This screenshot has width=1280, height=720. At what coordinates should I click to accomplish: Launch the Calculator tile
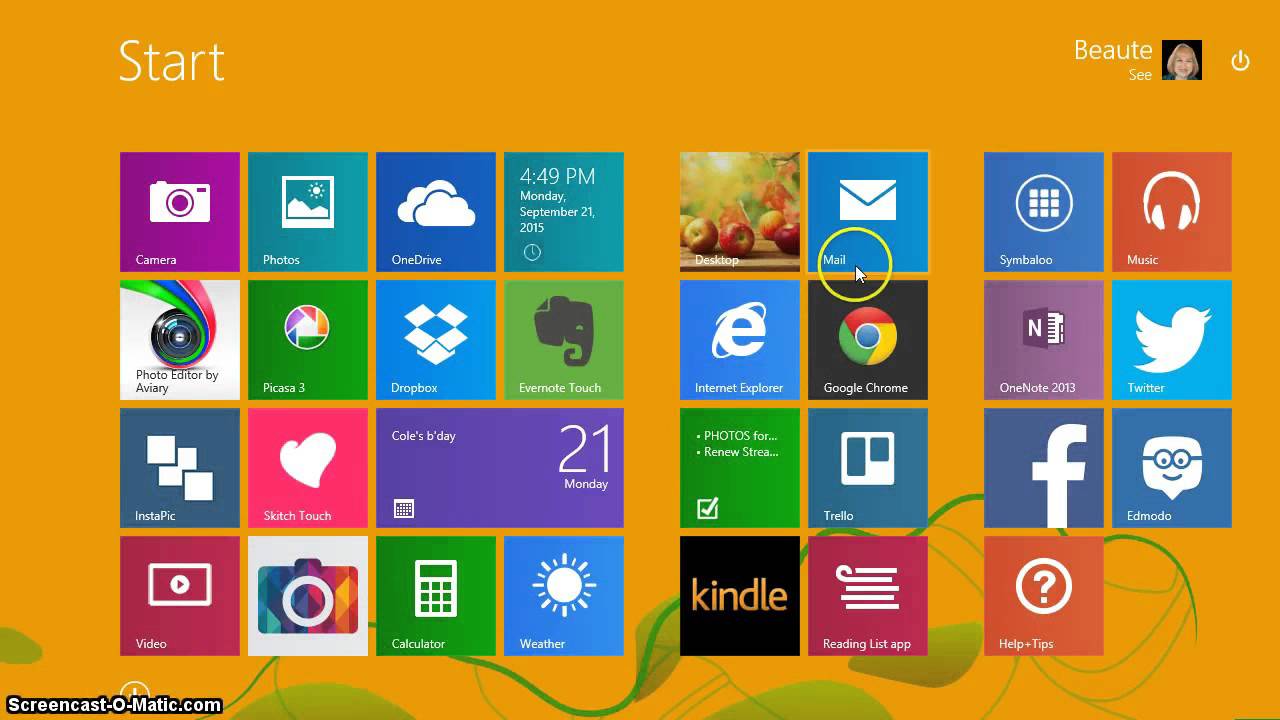pos(436,596)
